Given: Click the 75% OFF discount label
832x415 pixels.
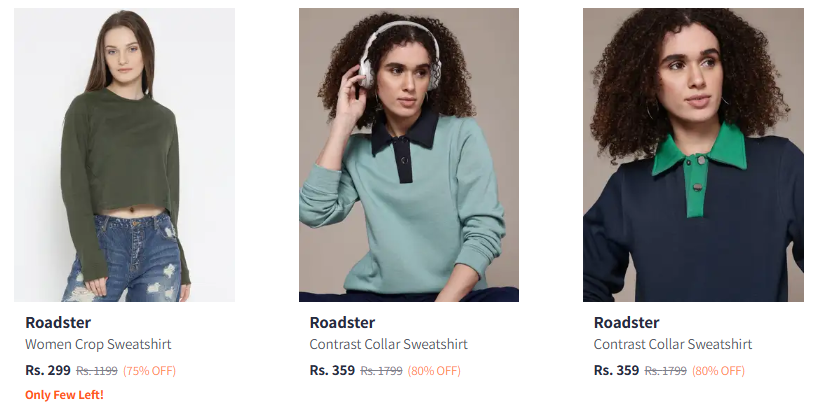Looking at the screenshot, I should 150,371.
